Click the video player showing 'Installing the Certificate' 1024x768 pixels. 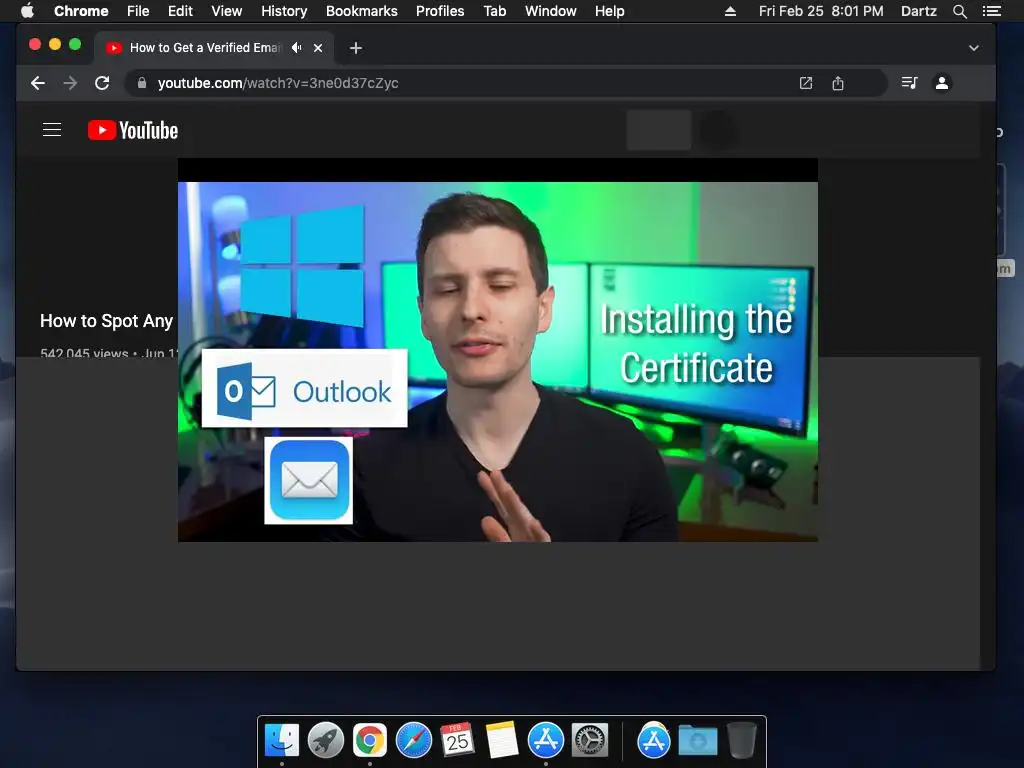(x=498, y=350)
